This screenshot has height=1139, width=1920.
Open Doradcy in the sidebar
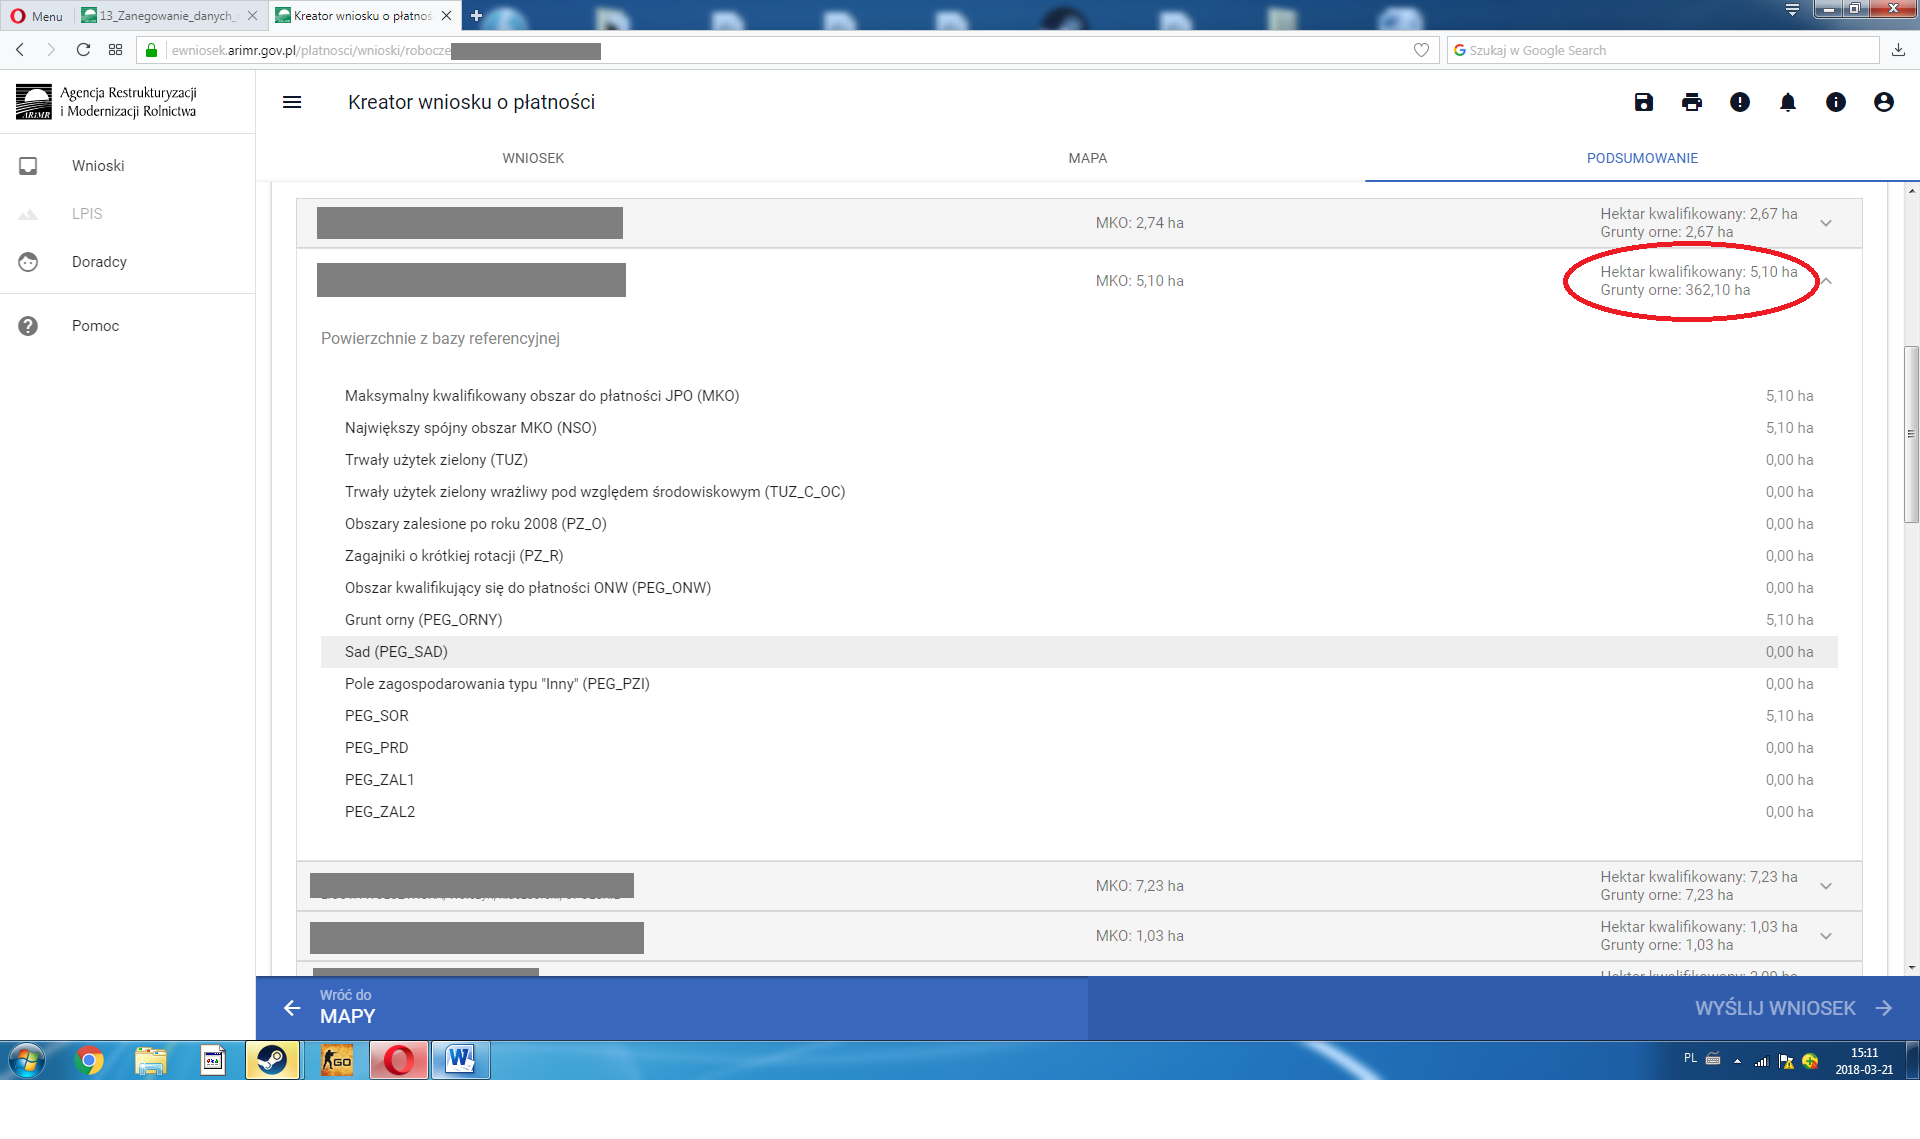pos(99,262)
